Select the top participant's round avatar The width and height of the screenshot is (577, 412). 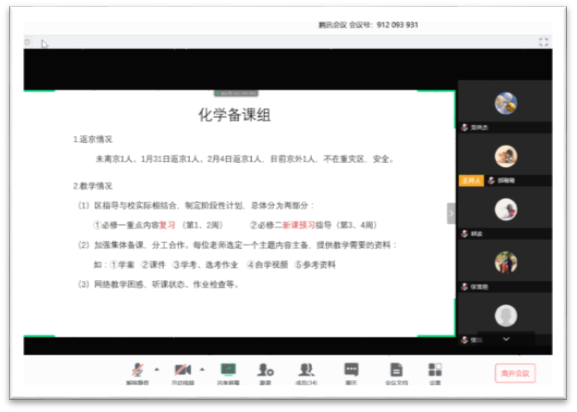click(x=506, y=103)
